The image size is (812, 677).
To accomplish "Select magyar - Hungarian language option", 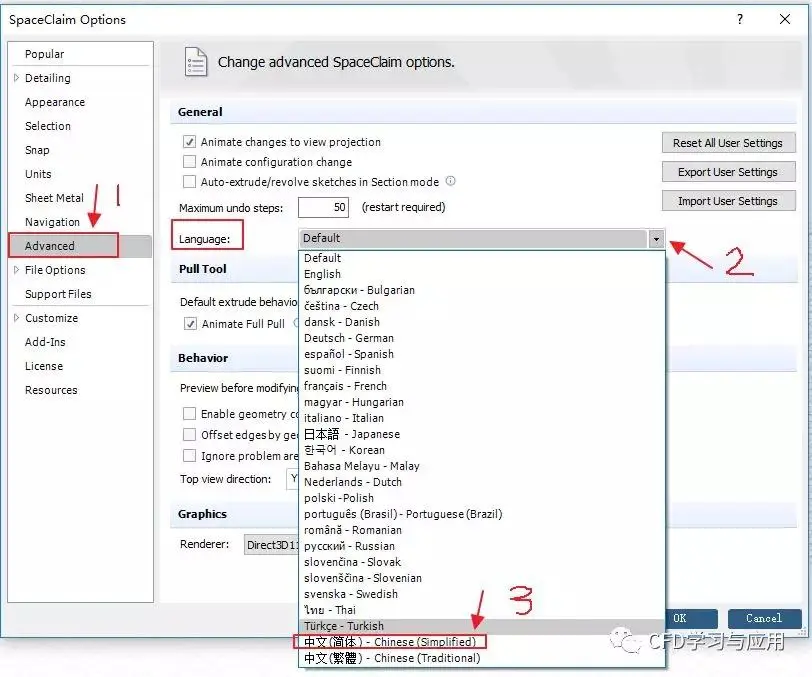I will [482, 402].
